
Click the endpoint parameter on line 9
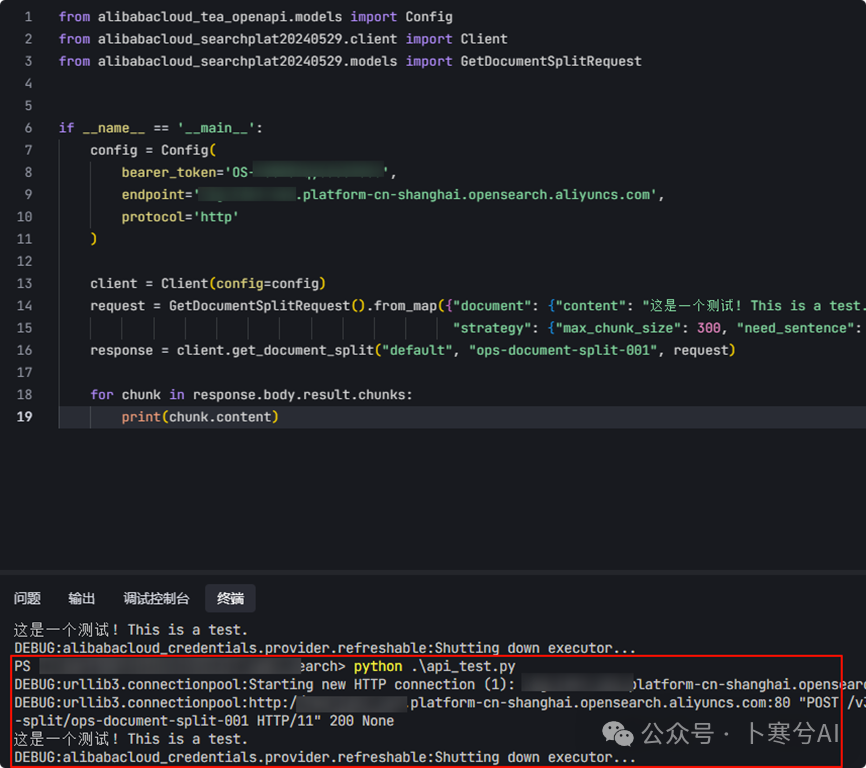[x=153, y=194]
